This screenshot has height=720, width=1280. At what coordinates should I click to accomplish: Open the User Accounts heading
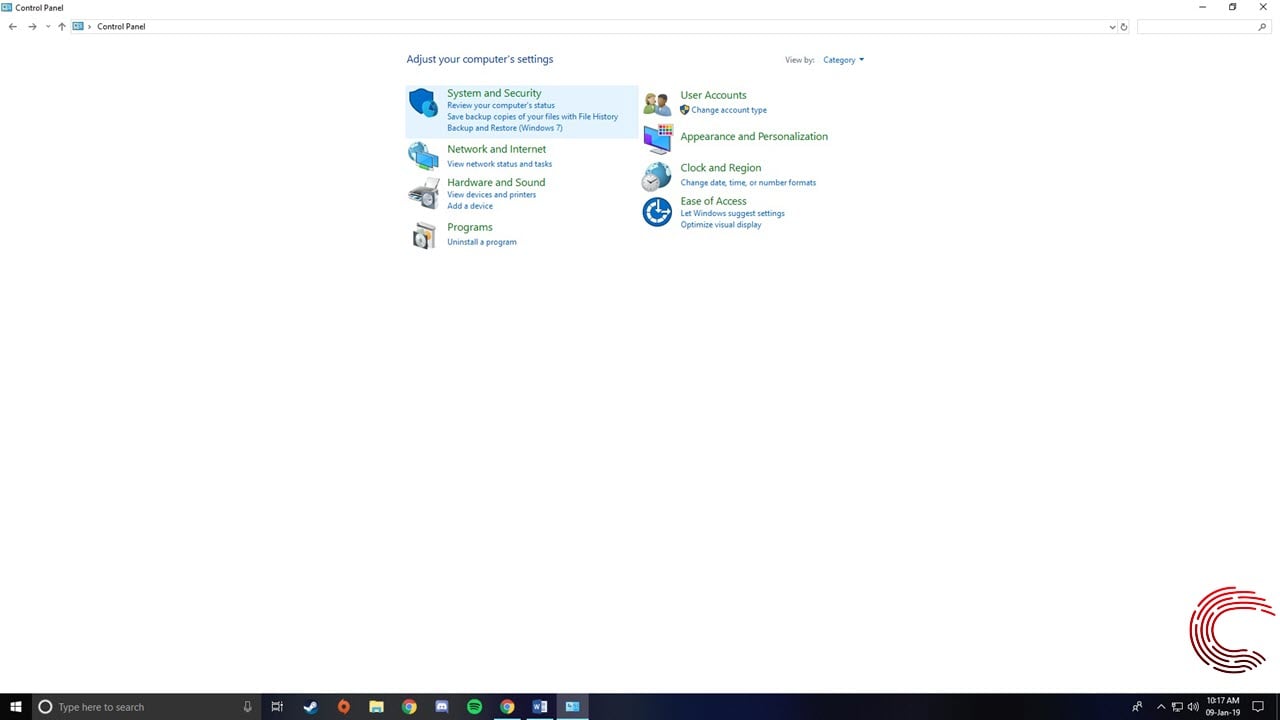(713, 95)
